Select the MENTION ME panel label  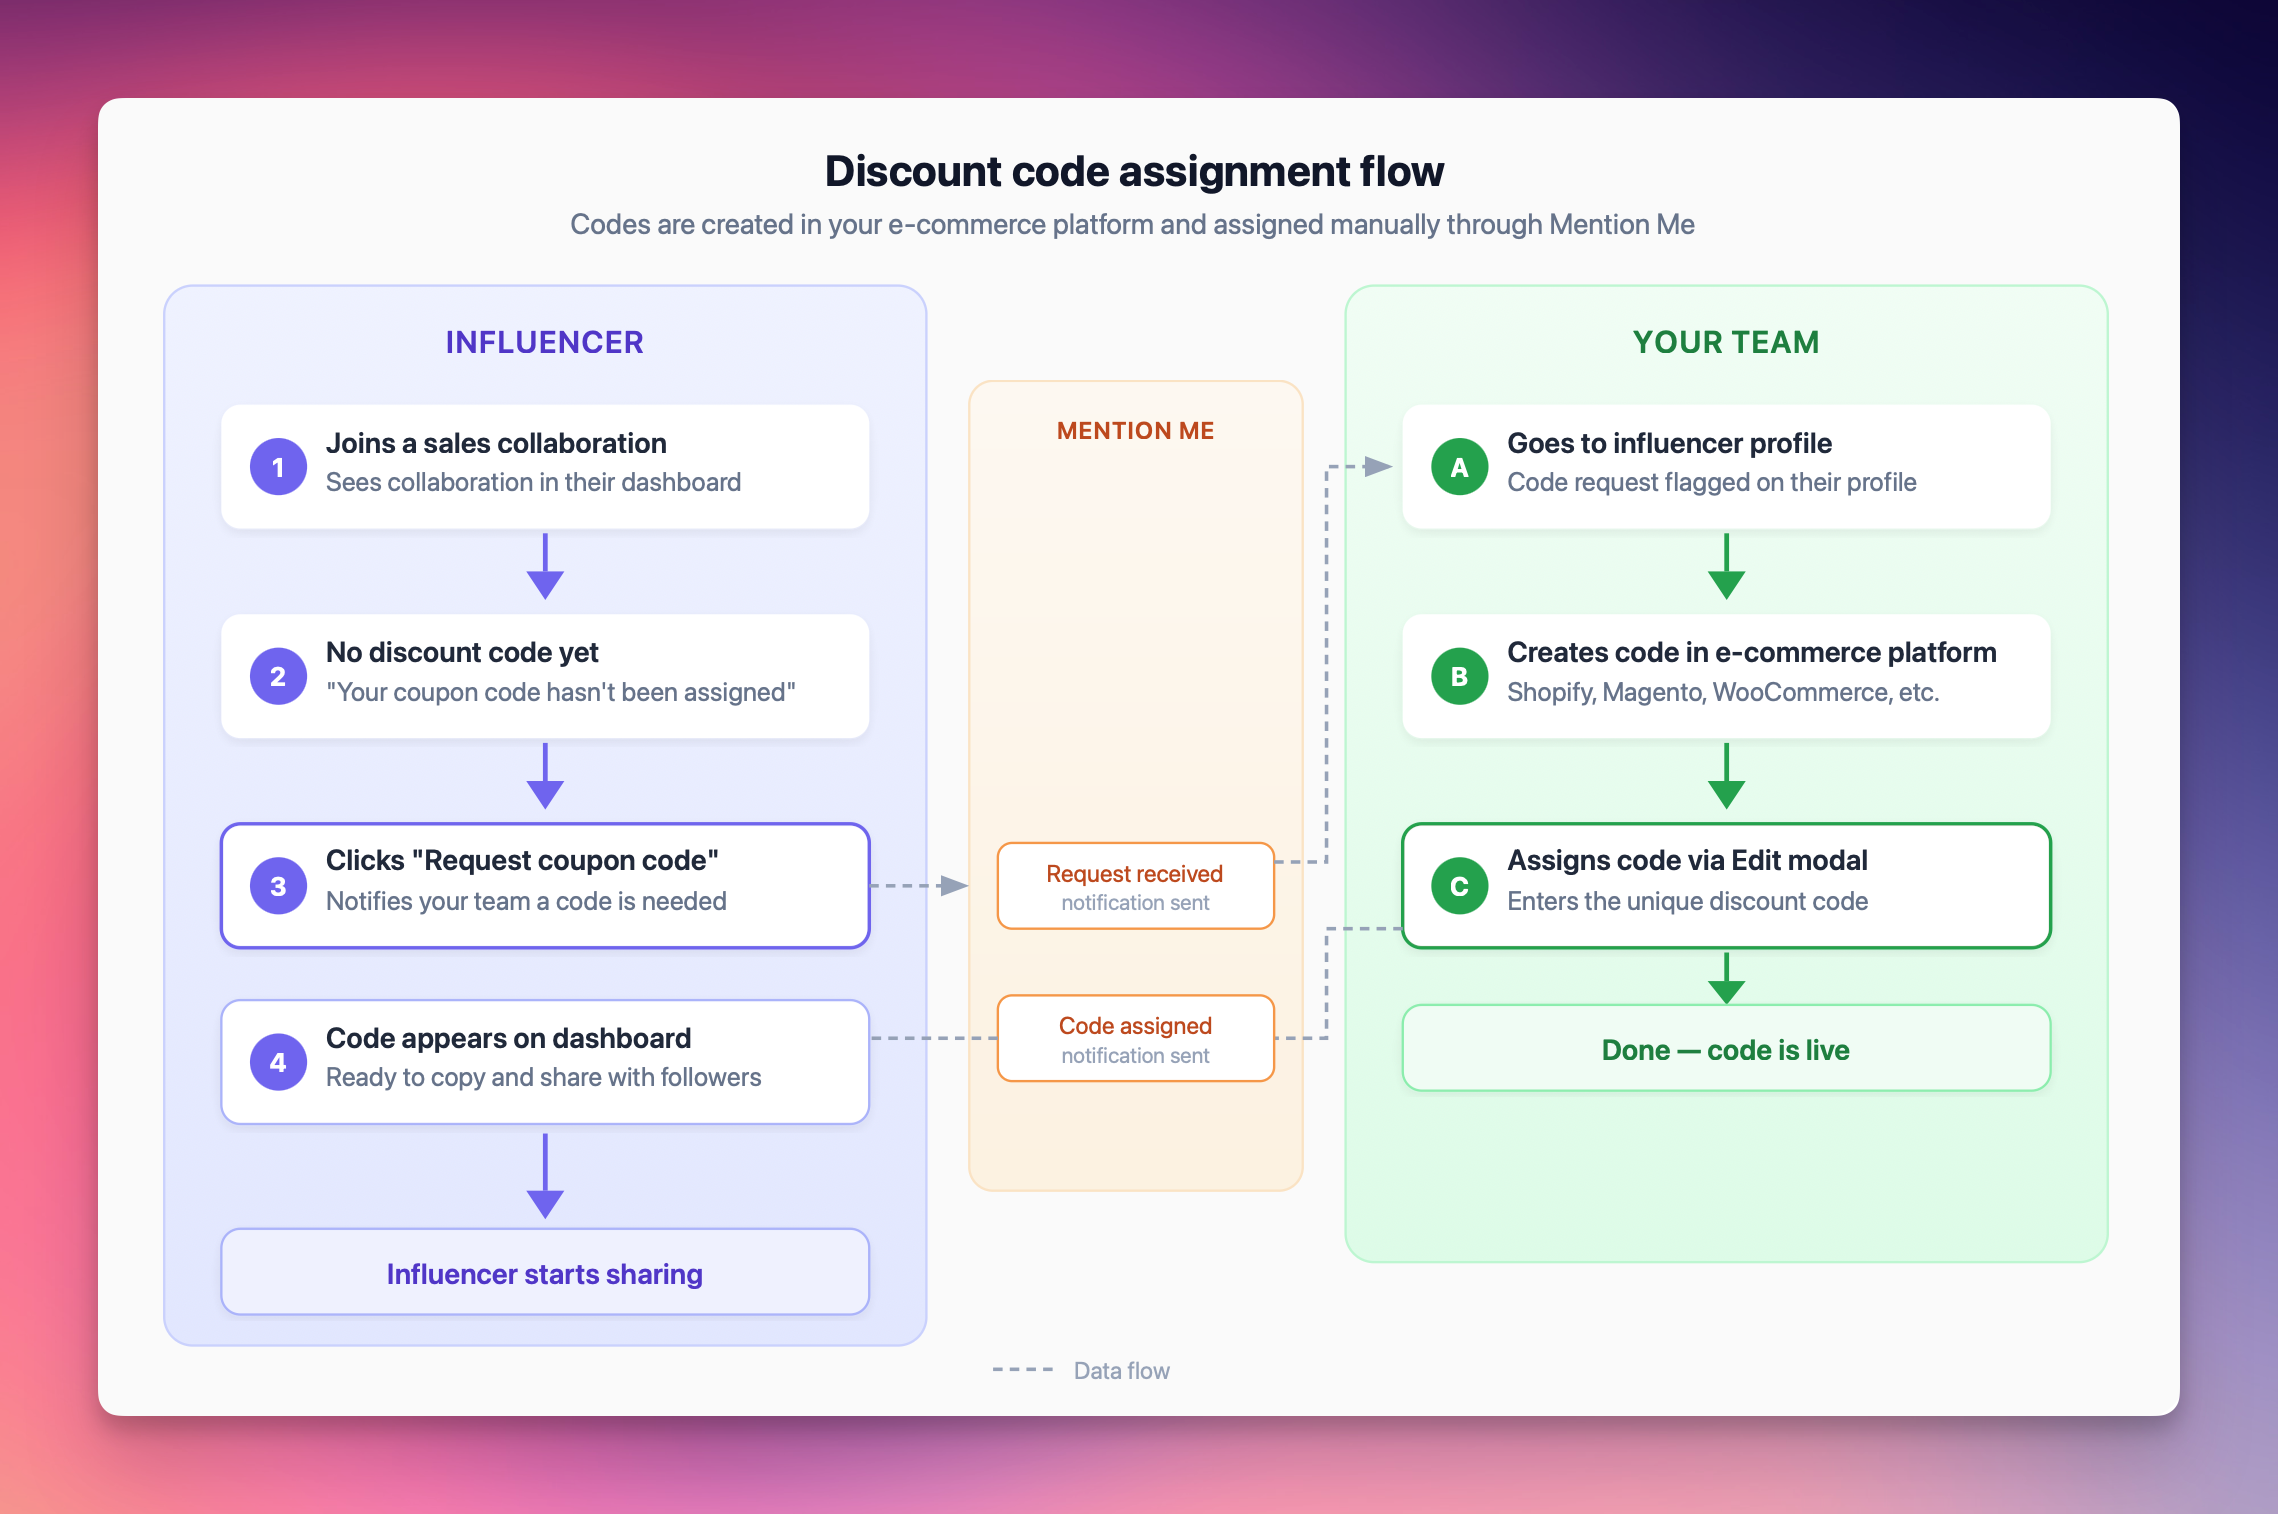click(1135, 430)
